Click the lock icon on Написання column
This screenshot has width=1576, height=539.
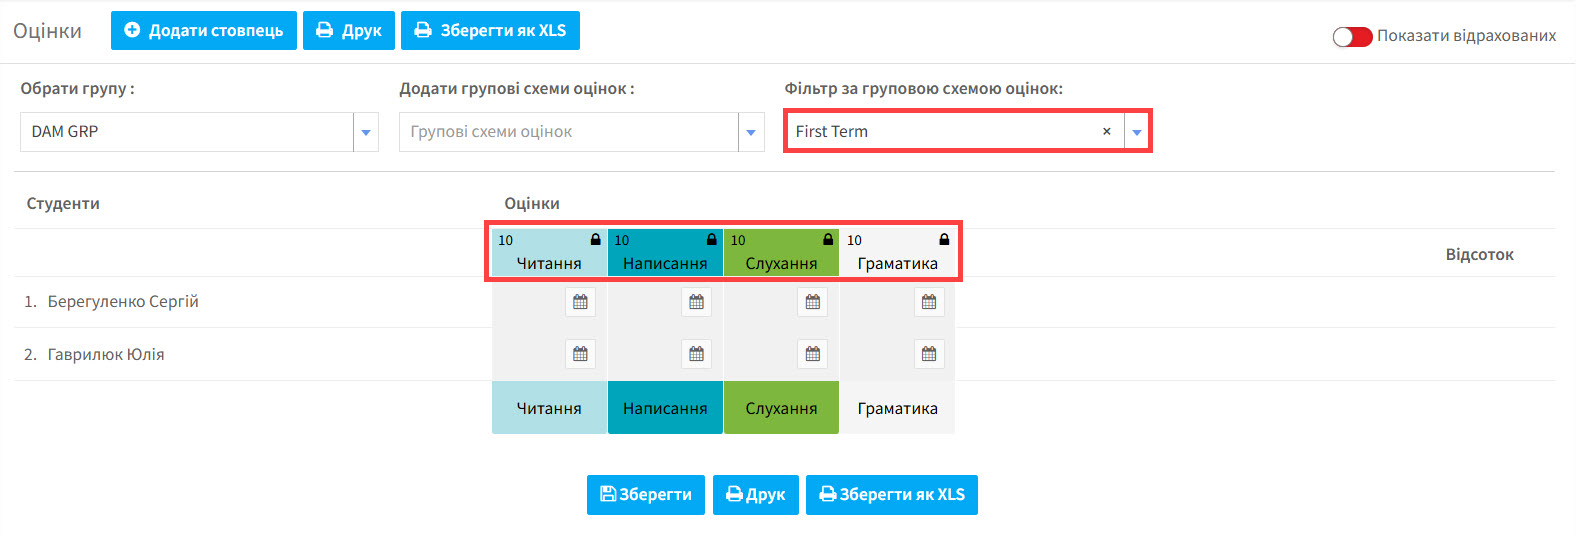(x=712, y=240)
